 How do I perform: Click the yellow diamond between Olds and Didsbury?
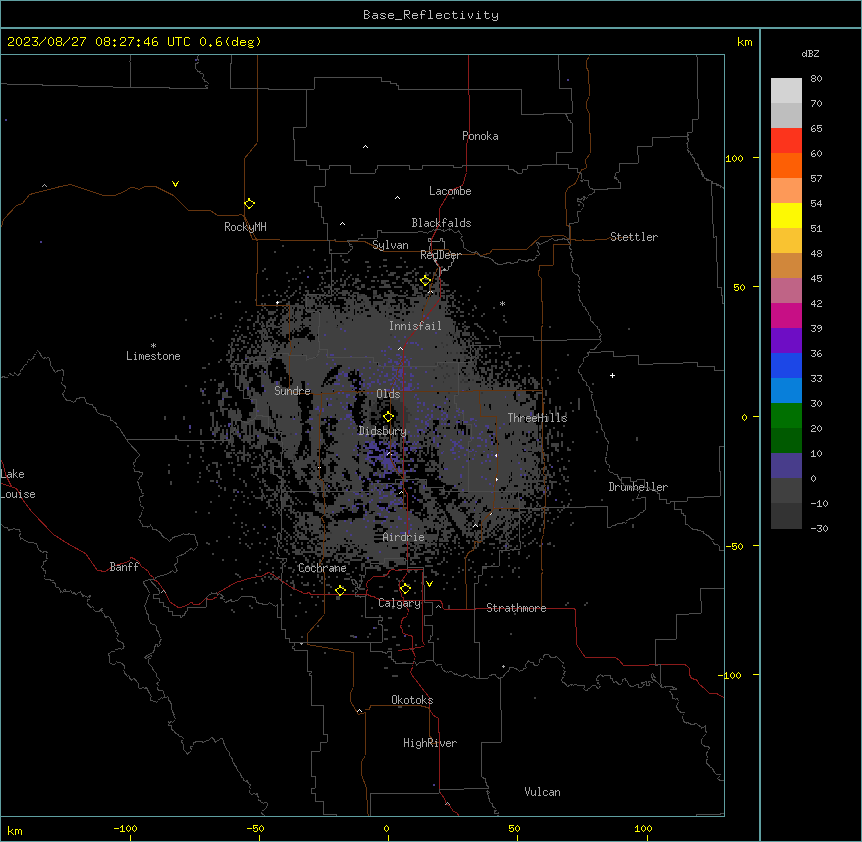(x=388, y=417)
